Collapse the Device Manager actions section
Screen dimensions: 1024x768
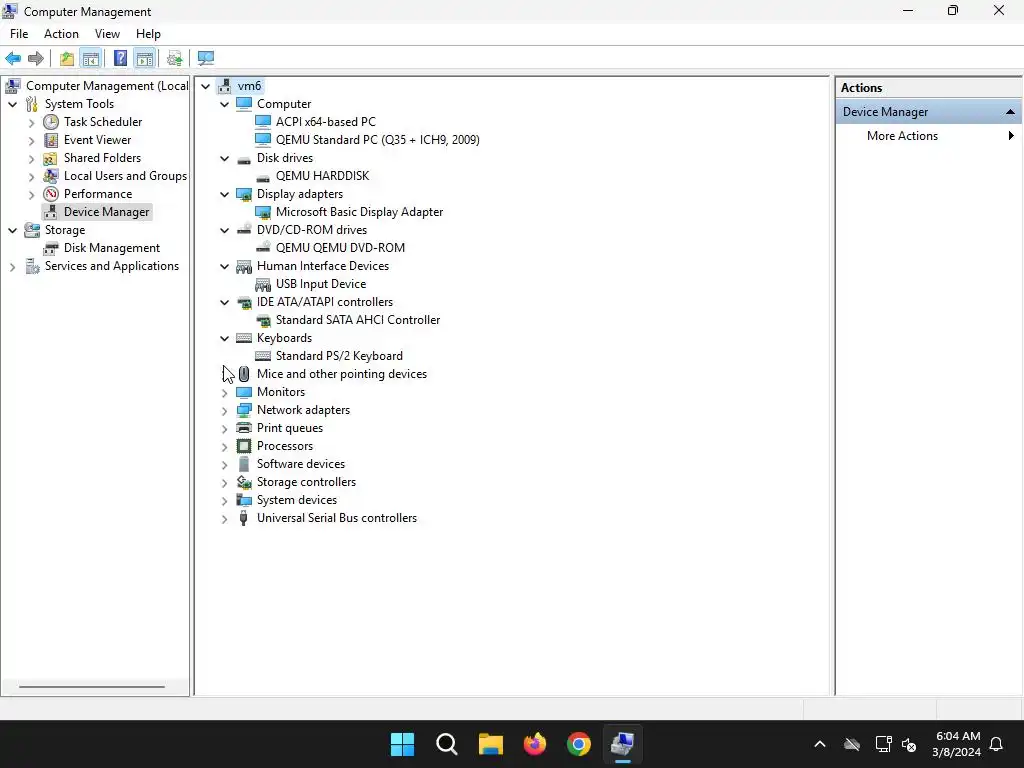[1010, 112]
